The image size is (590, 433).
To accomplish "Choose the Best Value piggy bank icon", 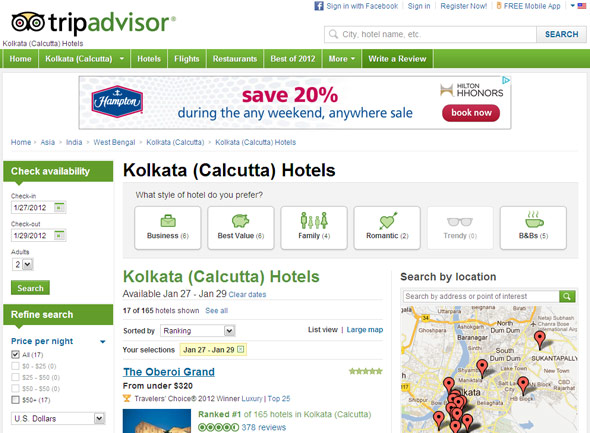I will (x=240, y=220).
